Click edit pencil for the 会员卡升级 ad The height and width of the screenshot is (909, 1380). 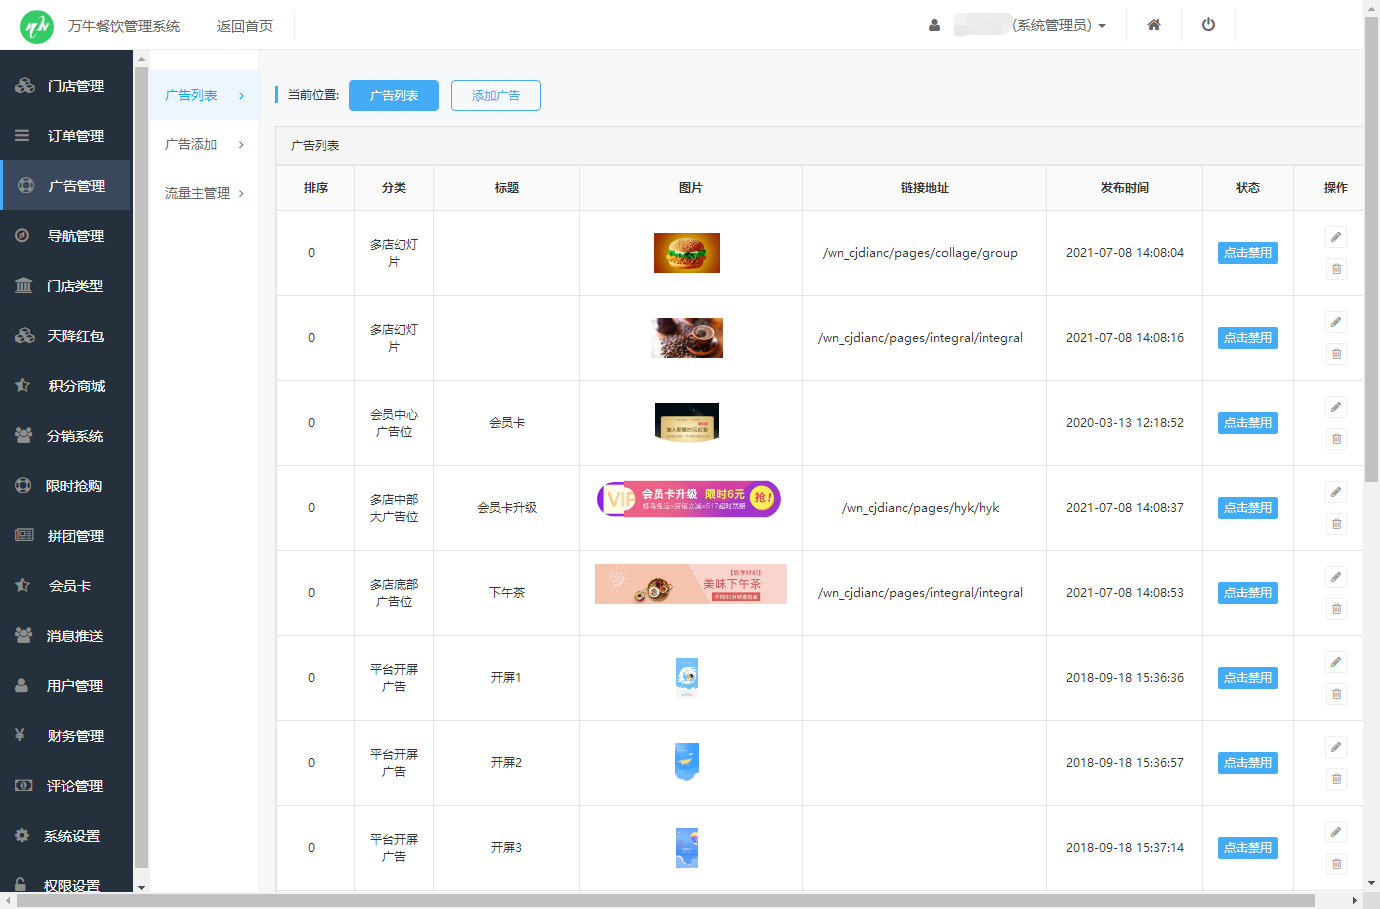(1335, 492)
